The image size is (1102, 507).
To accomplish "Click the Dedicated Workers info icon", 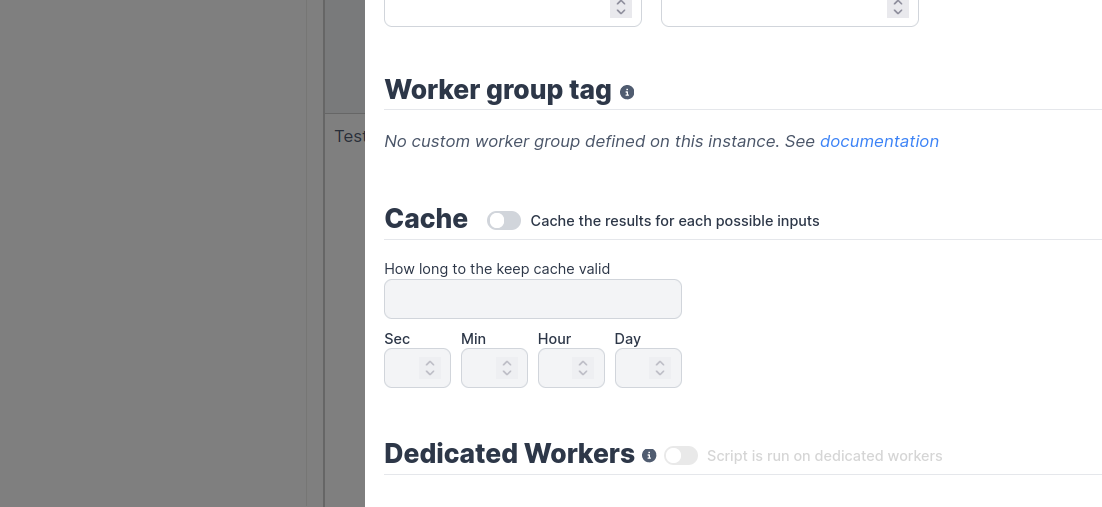I will (x=649, y=456).
